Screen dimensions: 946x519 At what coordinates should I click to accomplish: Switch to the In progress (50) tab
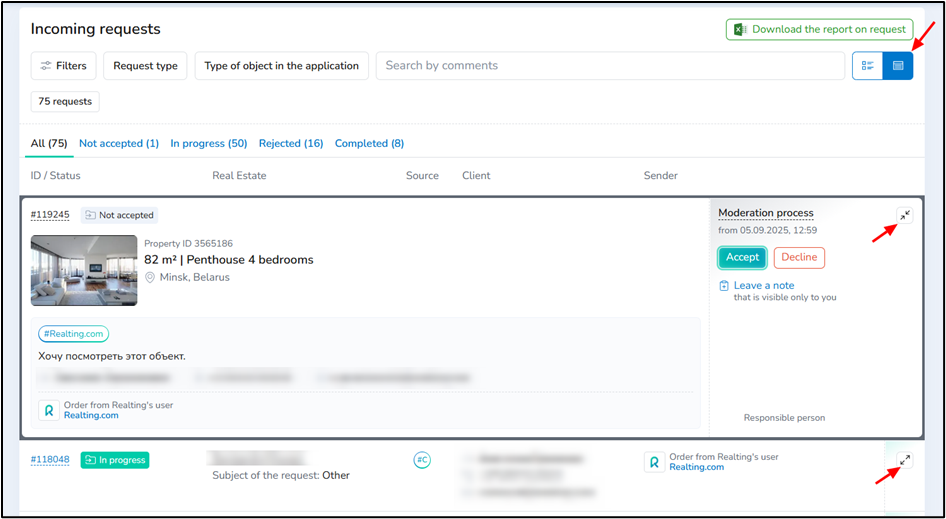click(208, 143)
